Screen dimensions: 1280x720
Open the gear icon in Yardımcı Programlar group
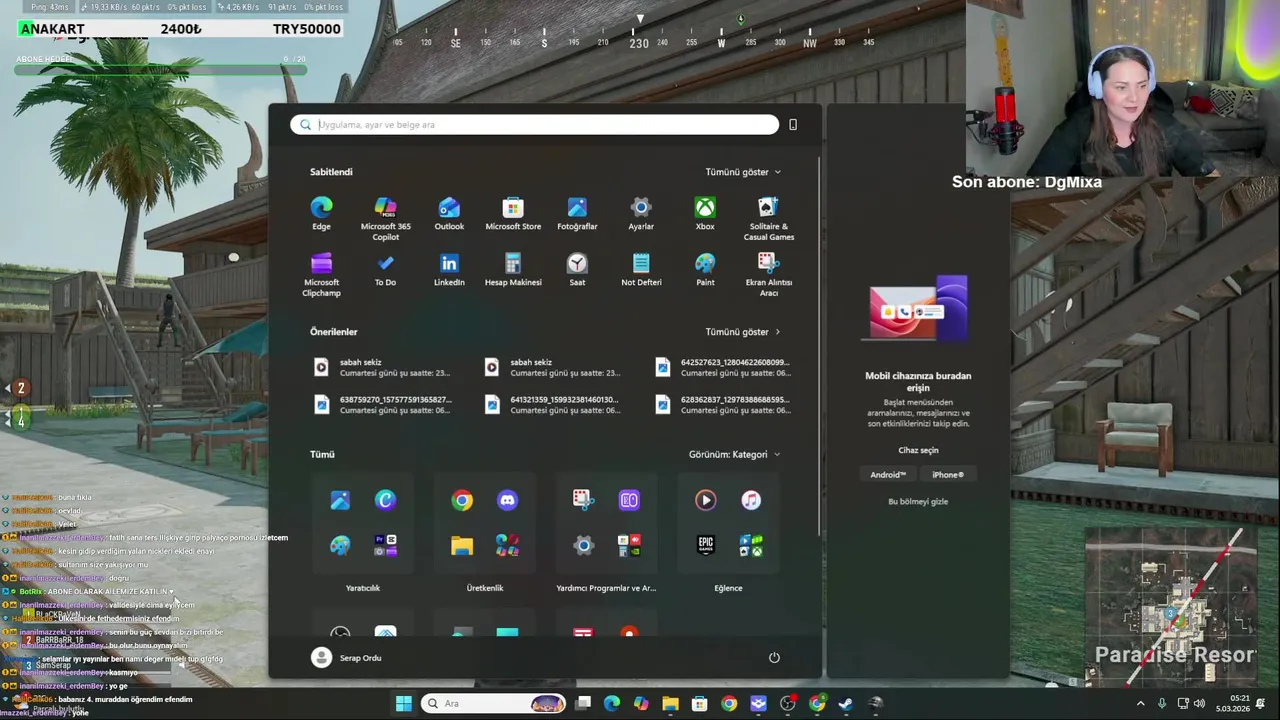pos(583,545)
